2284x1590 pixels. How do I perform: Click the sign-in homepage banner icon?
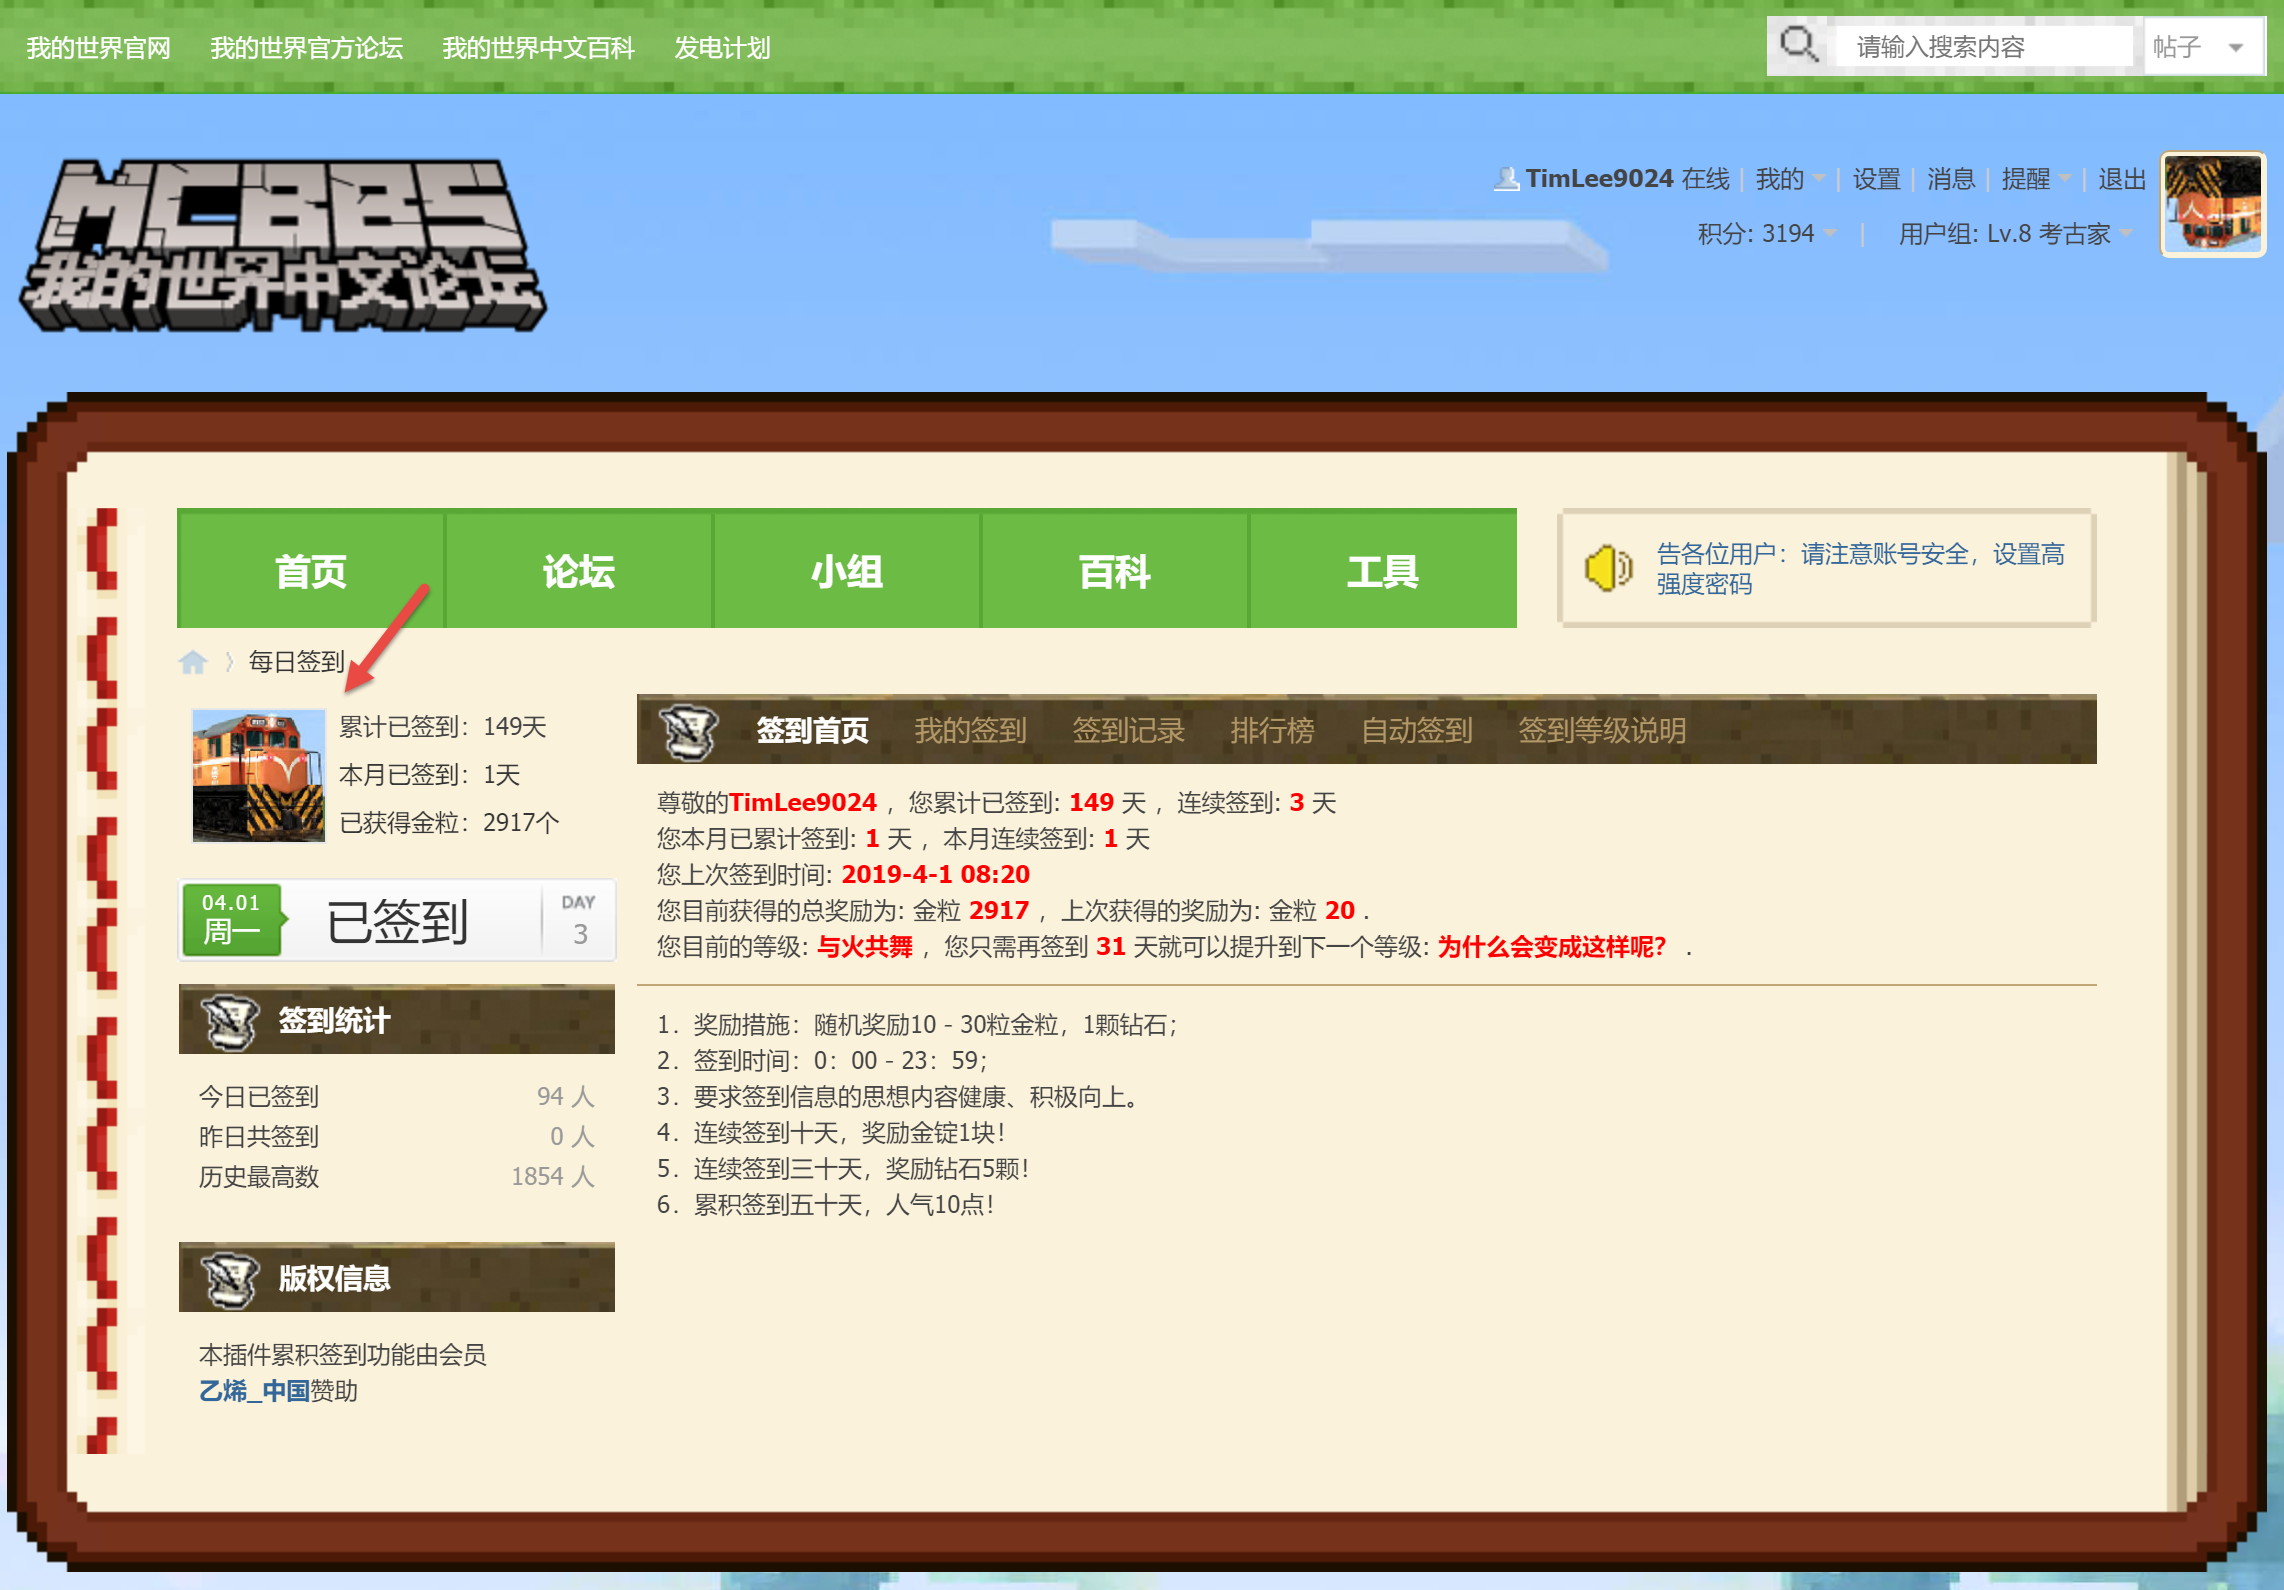pos(689,730)
